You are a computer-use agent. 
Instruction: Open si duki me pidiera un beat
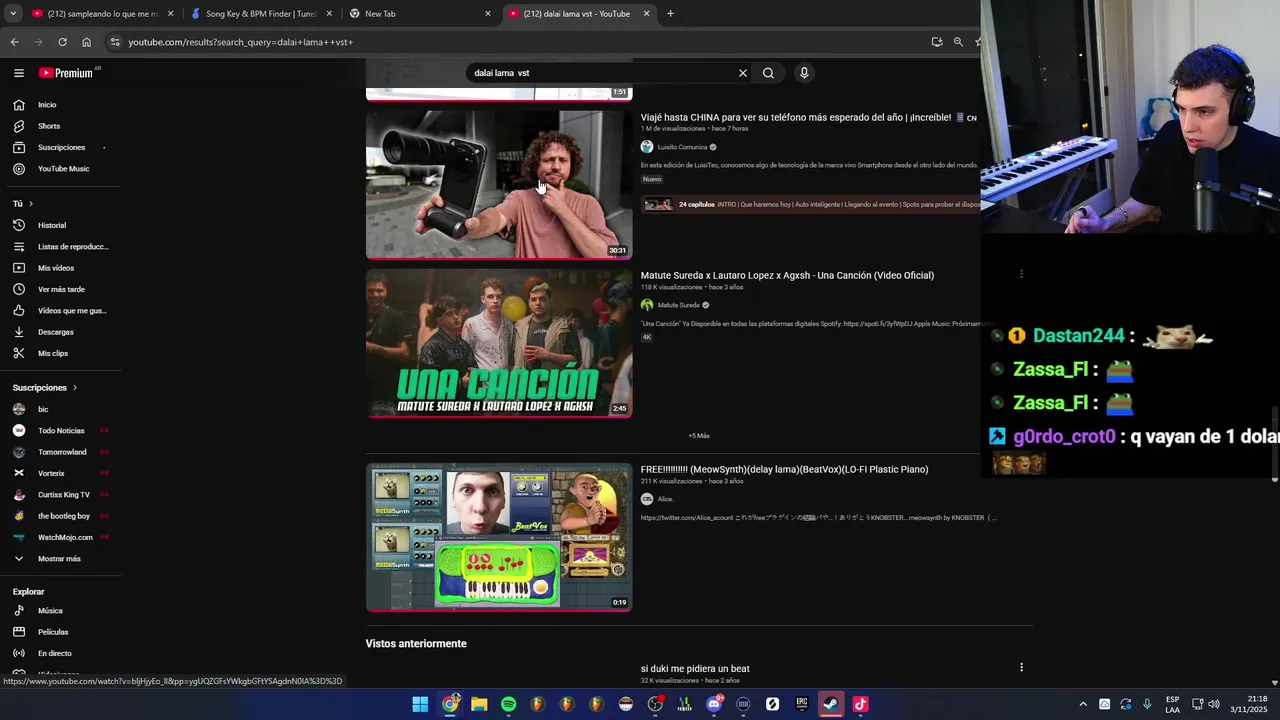[x=695, y=669]
